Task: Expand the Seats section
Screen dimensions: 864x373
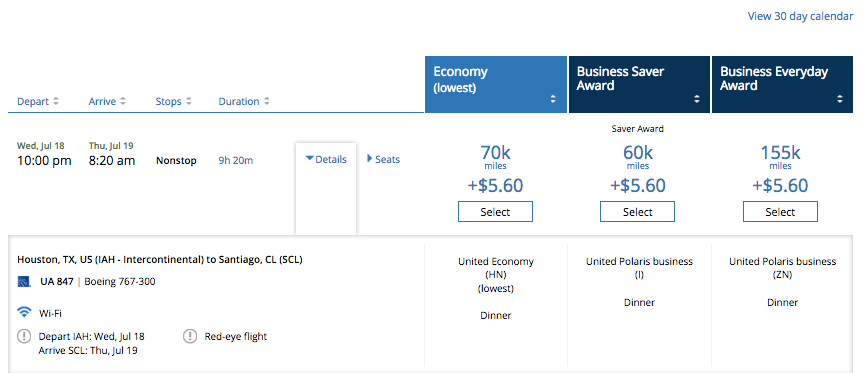Action: (x=384, y=160)
